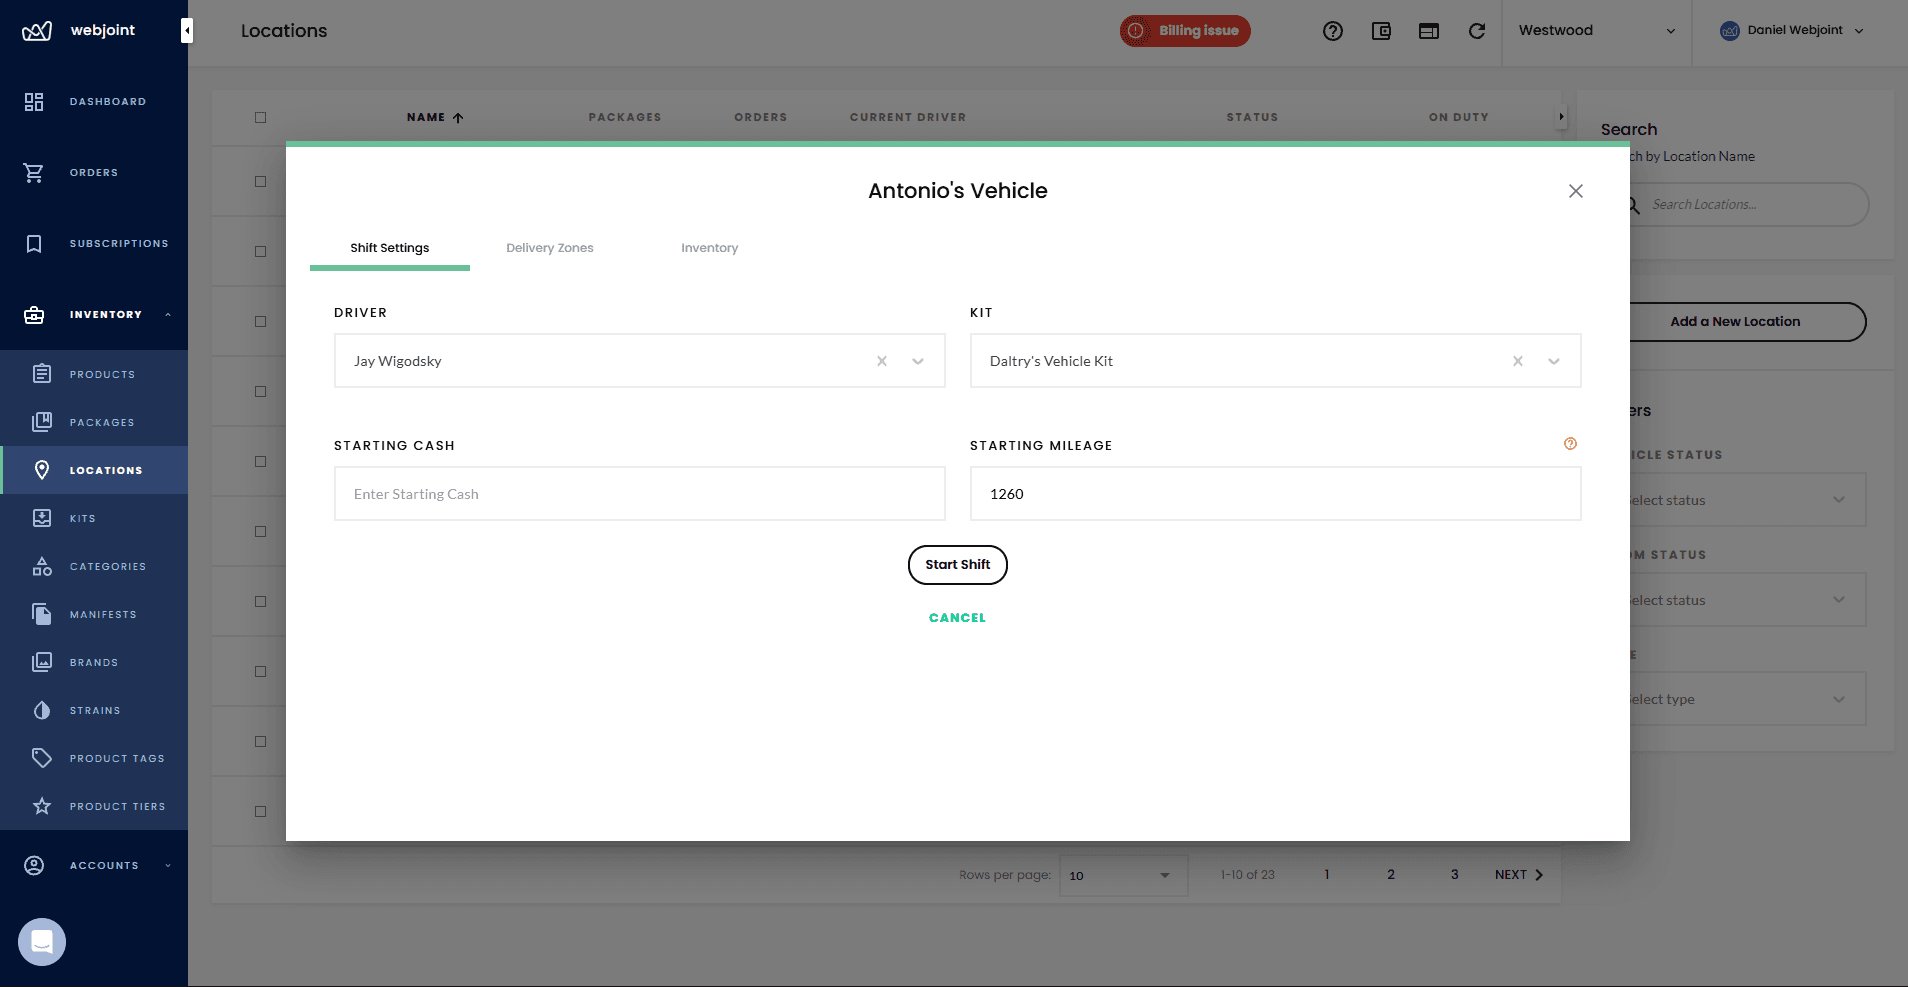The width and height of the screenshot is (1908, 987).
Task: Switch to the Delivery Zones tab
Action: pos(549,247)
